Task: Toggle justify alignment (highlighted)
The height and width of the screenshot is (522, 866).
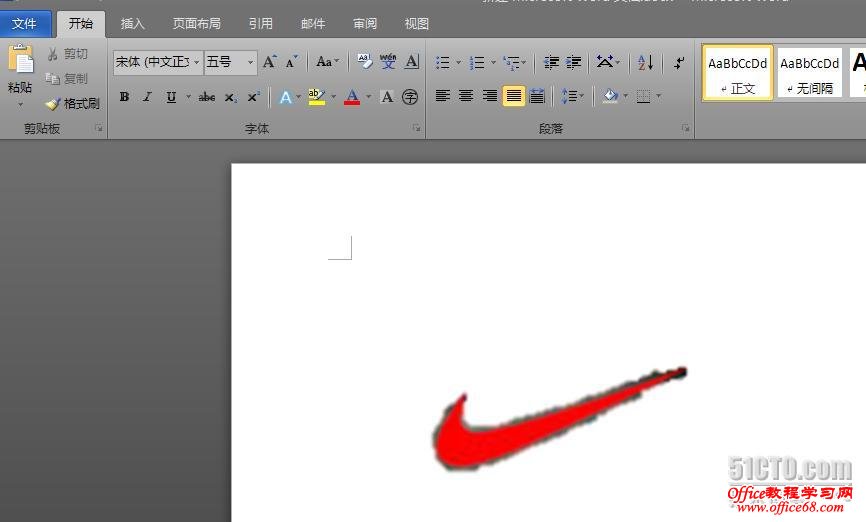Action: (514, 96)
